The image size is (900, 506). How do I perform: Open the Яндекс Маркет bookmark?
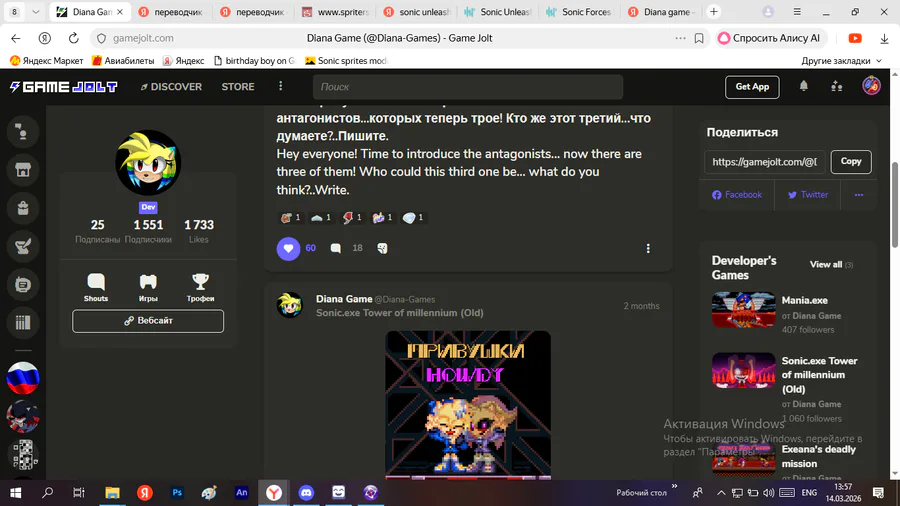[x=46, y=60]
